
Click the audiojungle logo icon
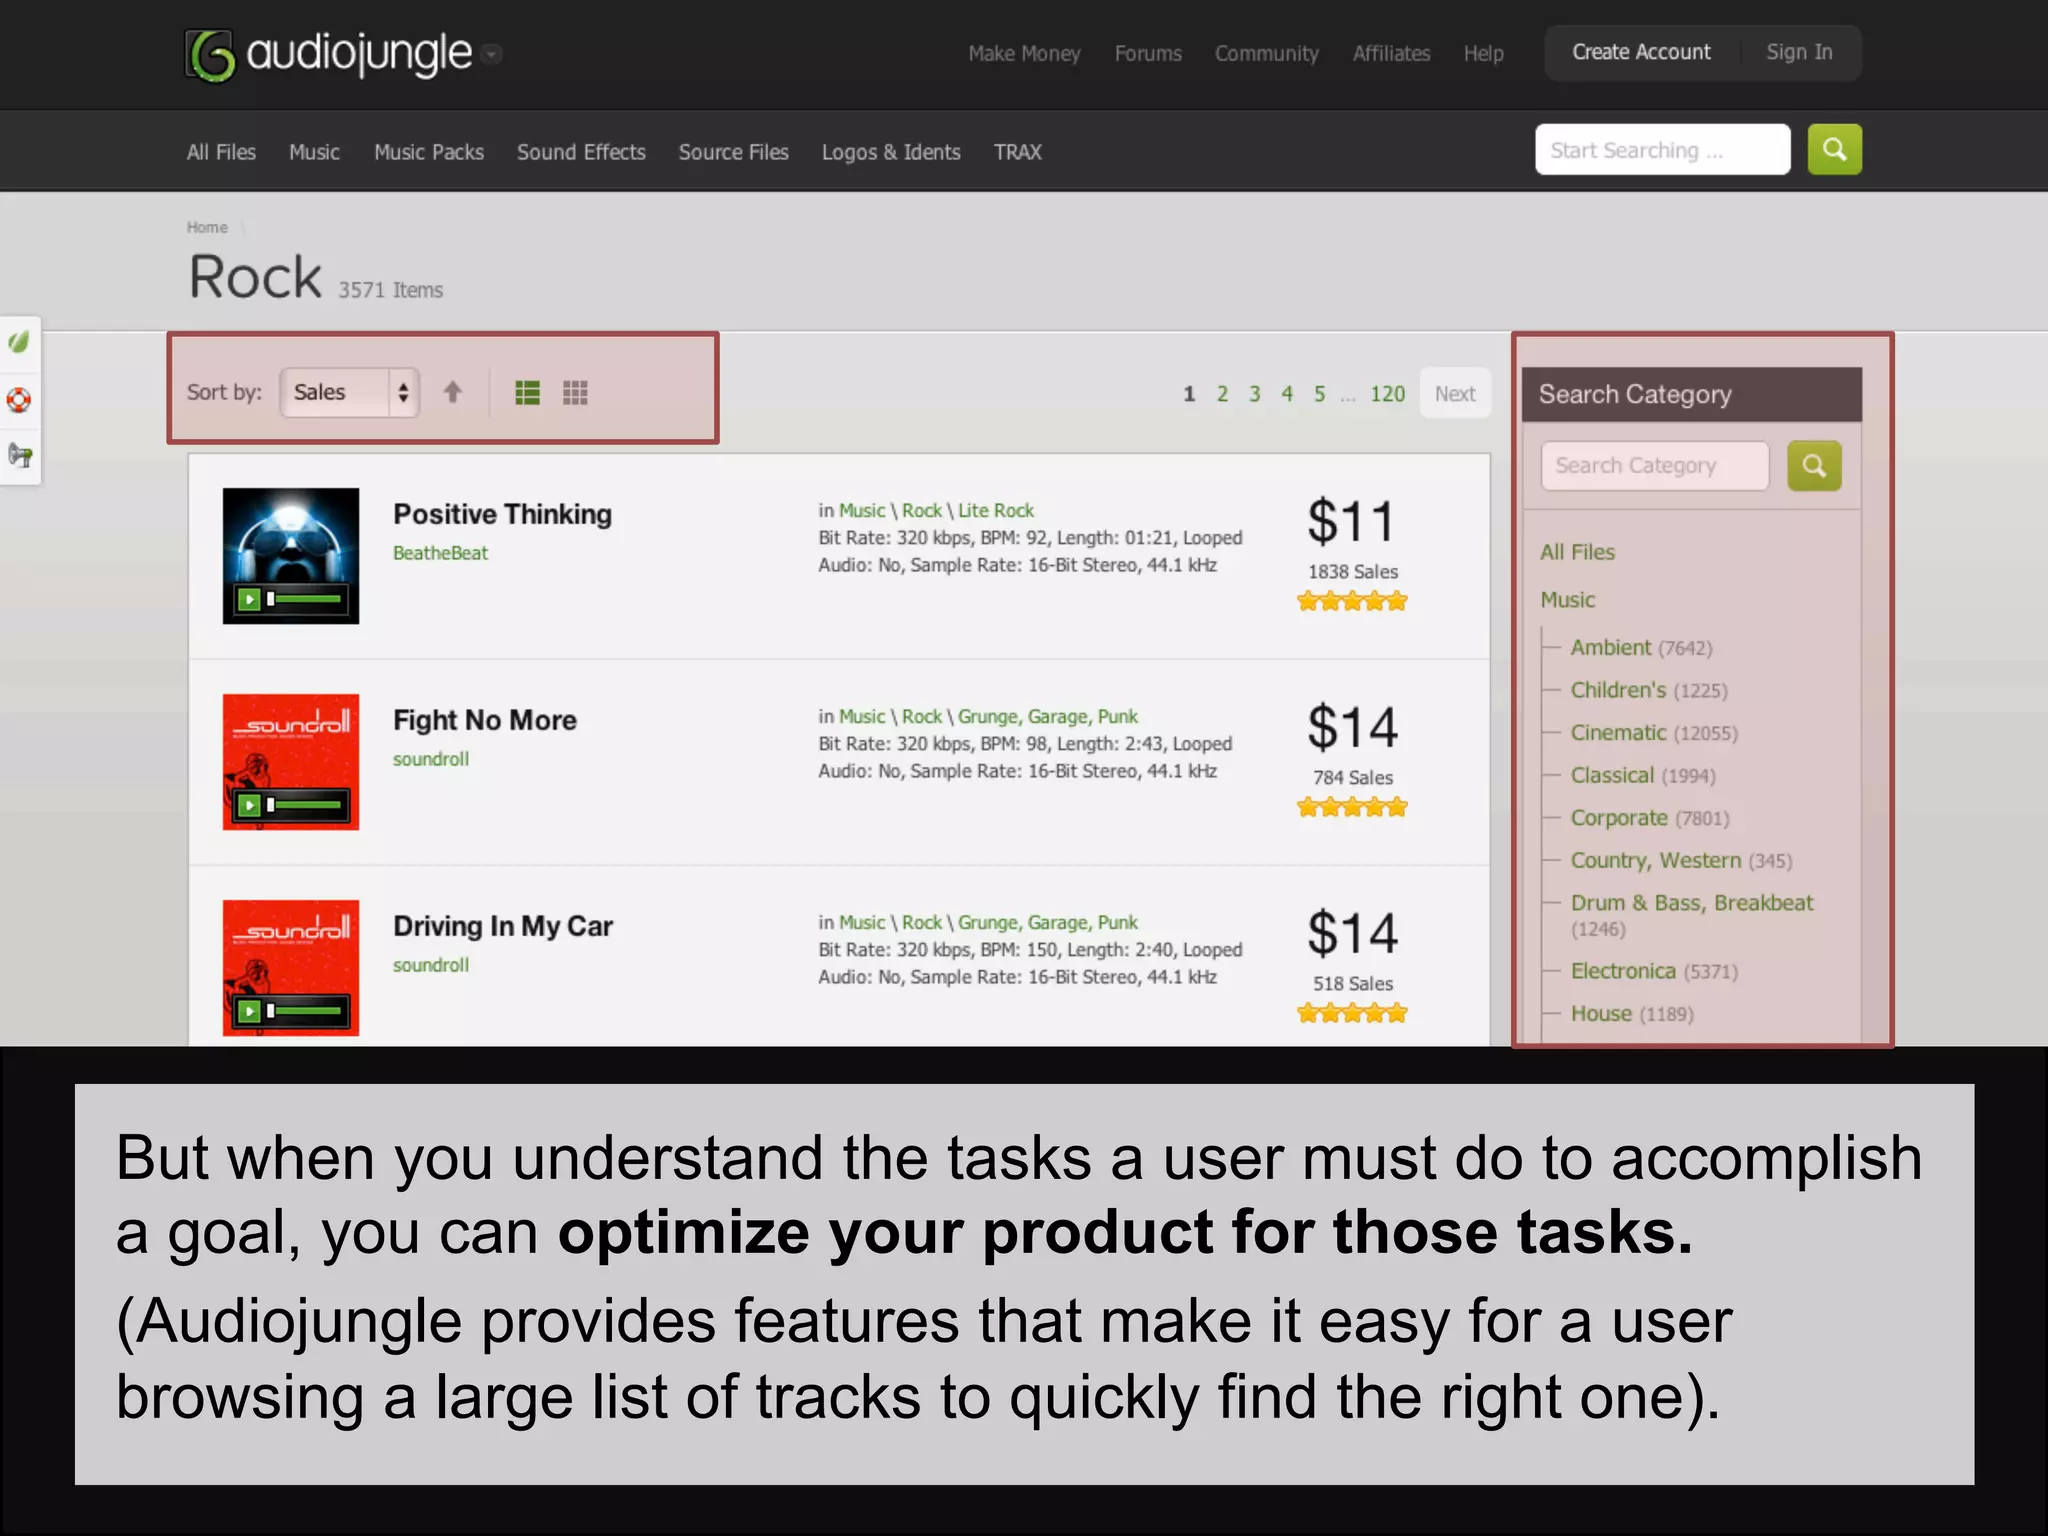tap(211, 55)
